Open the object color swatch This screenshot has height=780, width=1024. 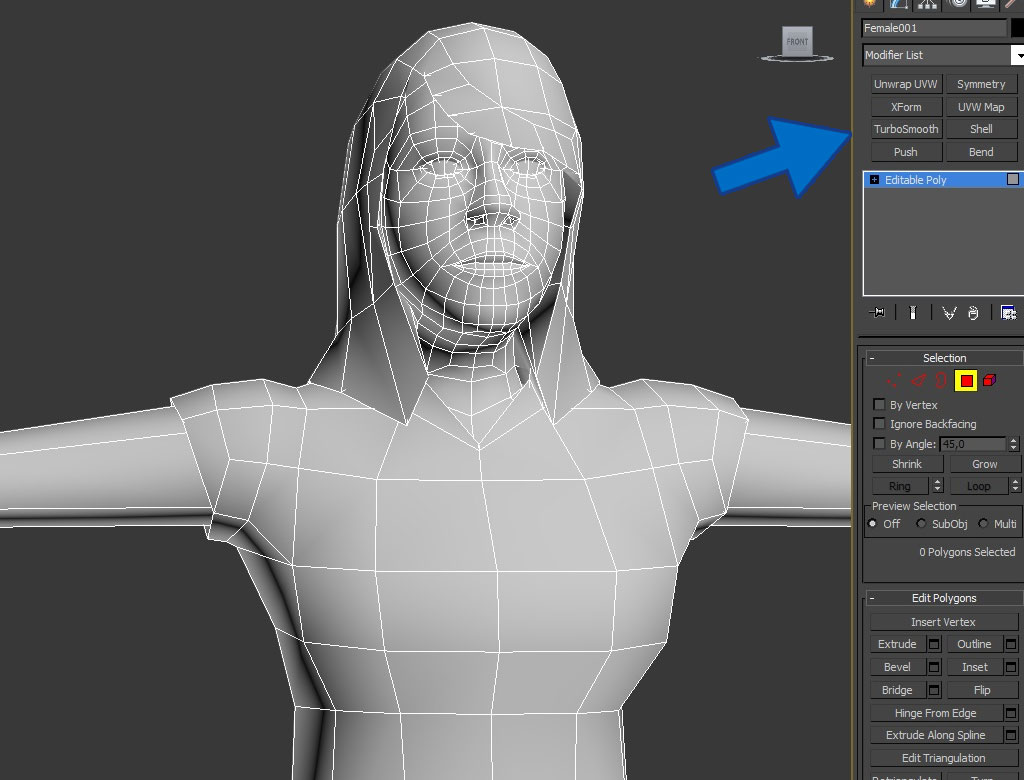1017,28
